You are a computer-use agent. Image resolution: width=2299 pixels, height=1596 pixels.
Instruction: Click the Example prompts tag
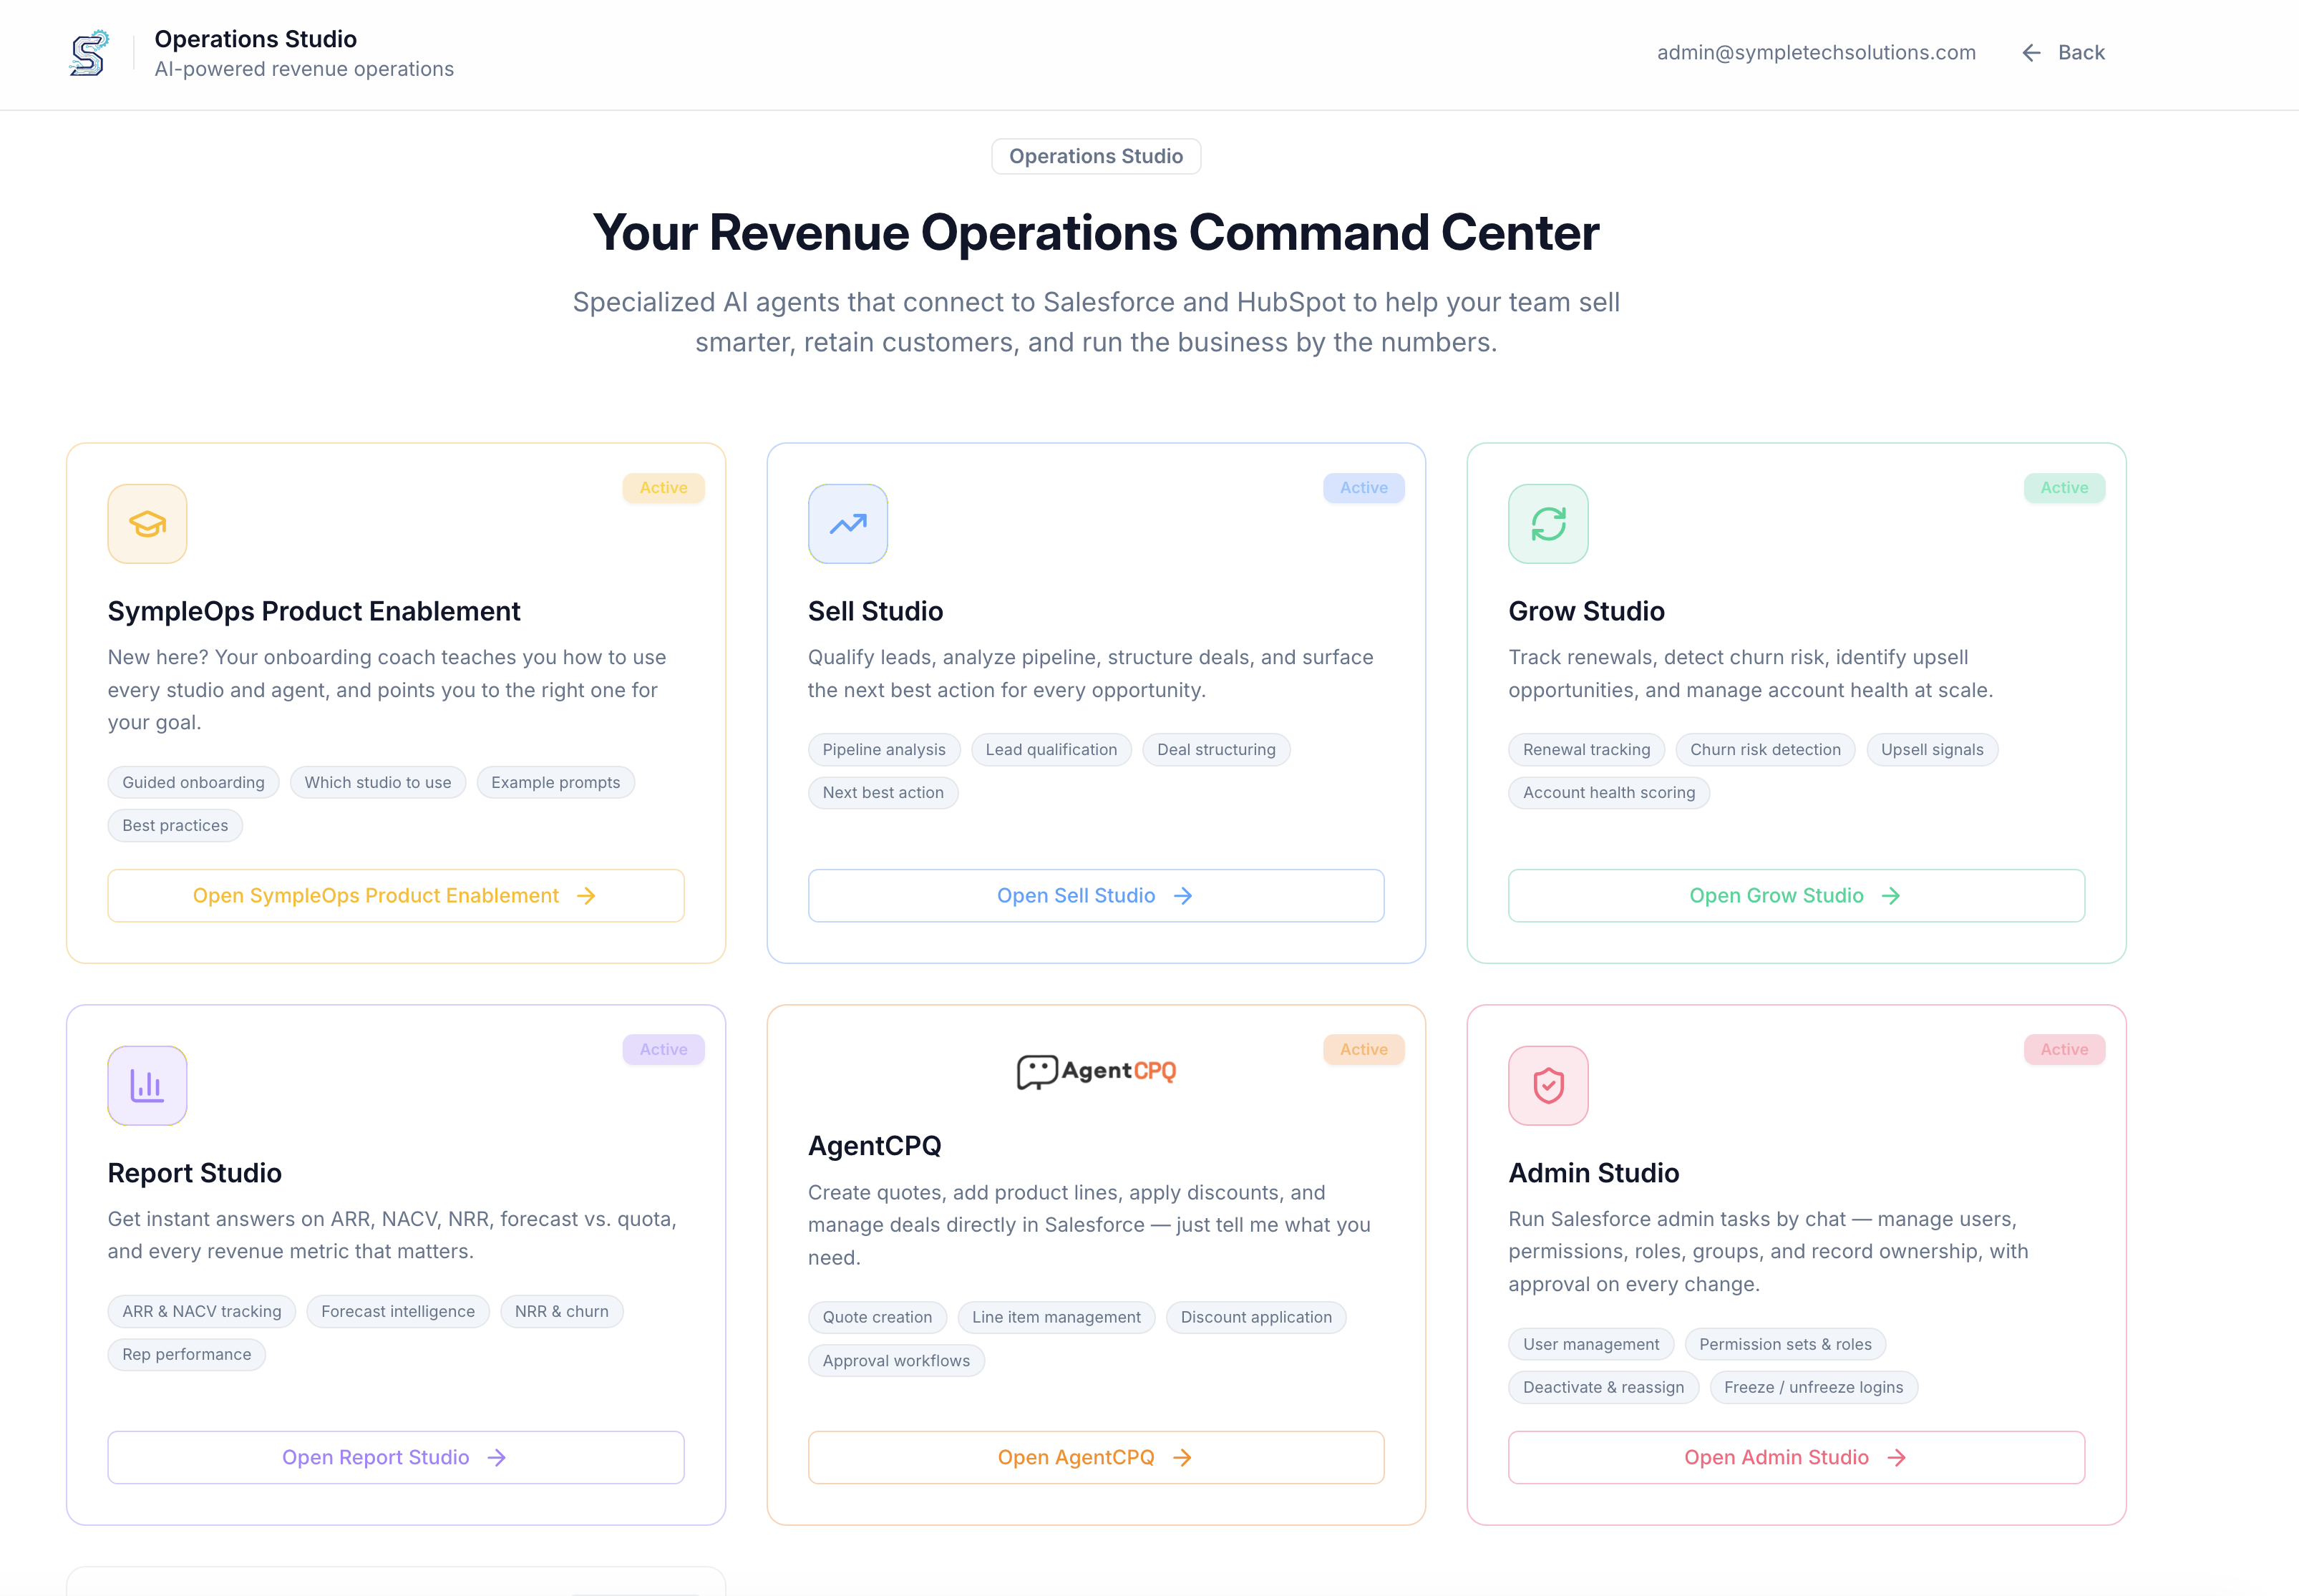556,783
